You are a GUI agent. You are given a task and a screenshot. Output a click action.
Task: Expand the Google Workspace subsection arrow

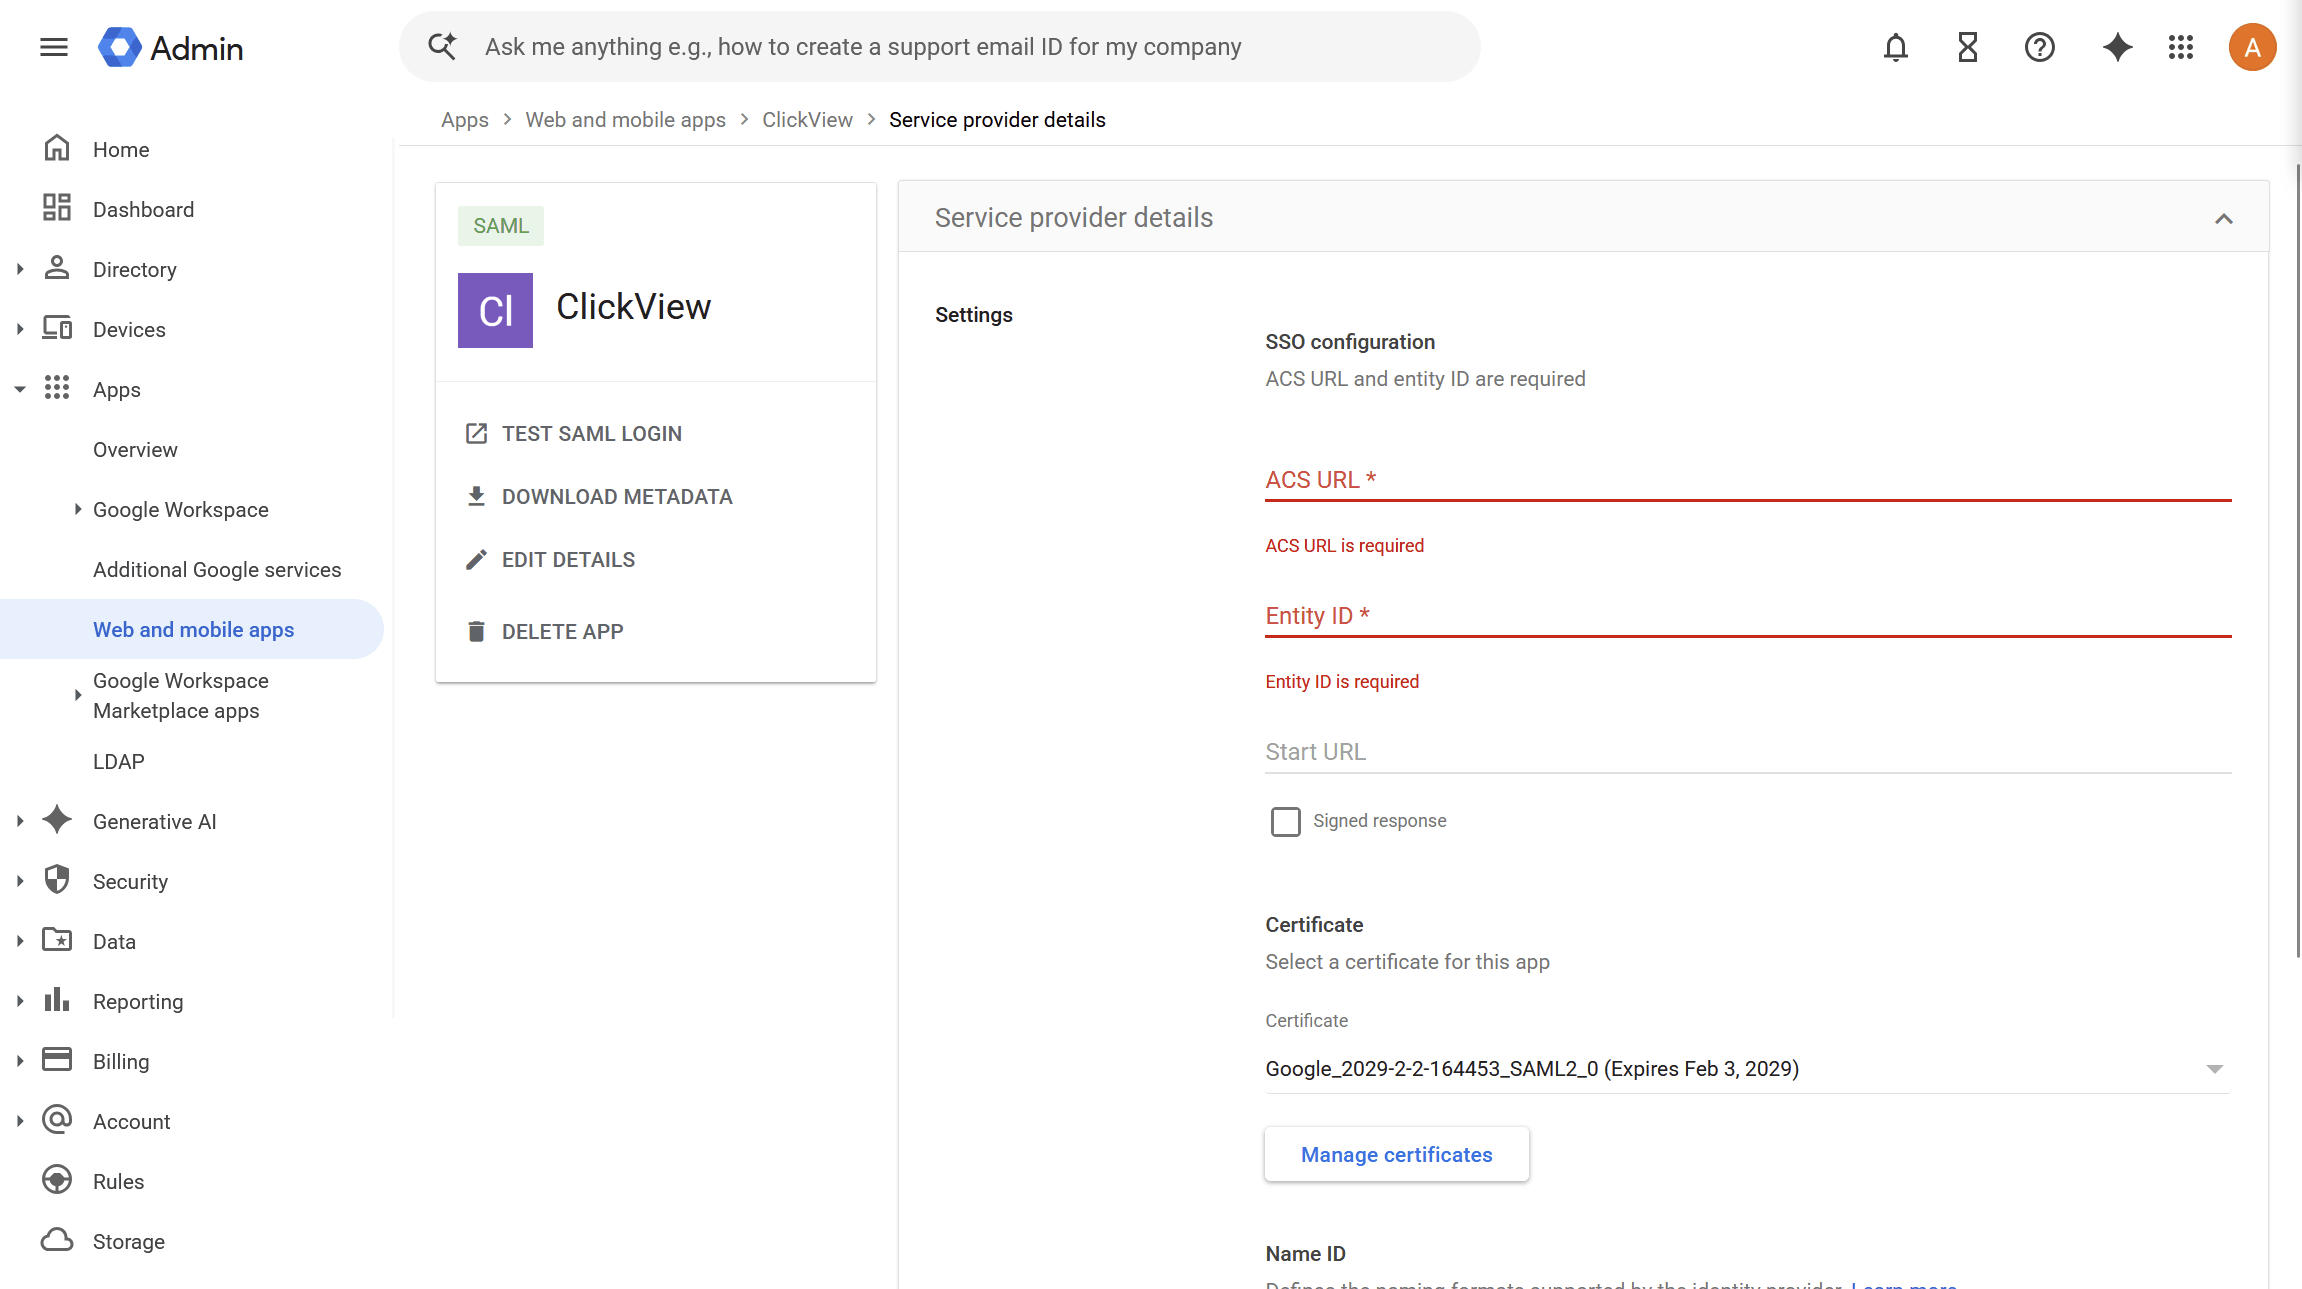[78, 509]
